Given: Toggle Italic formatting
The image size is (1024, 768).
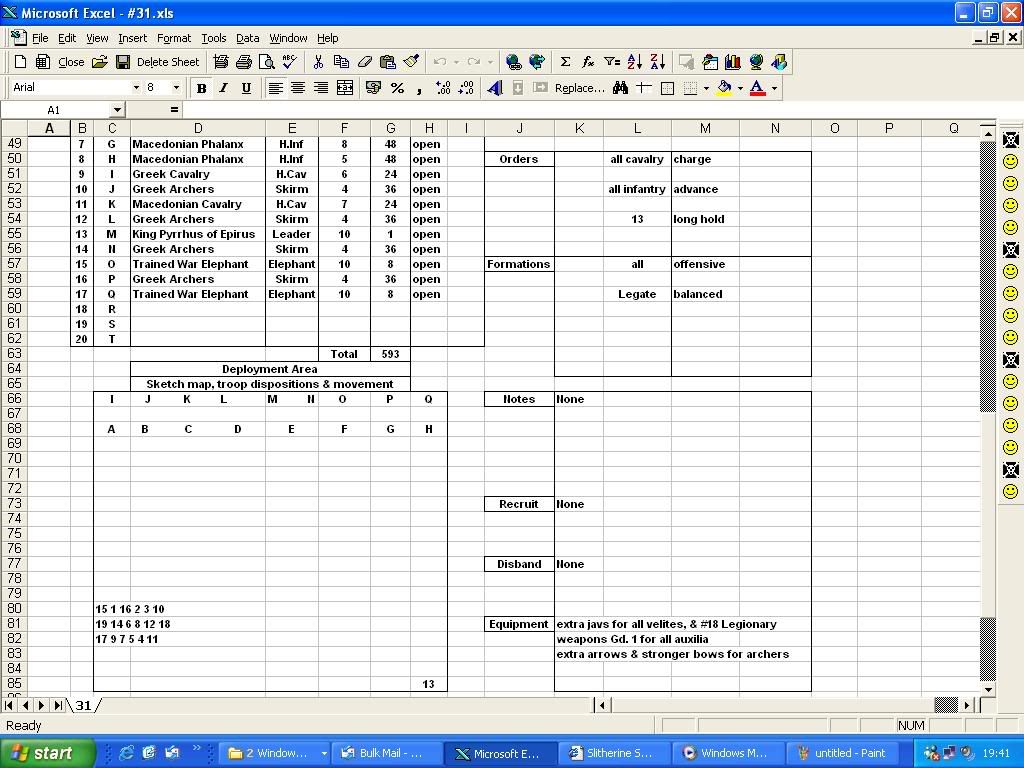Looking at the screenshot, I should coord(223,88).
